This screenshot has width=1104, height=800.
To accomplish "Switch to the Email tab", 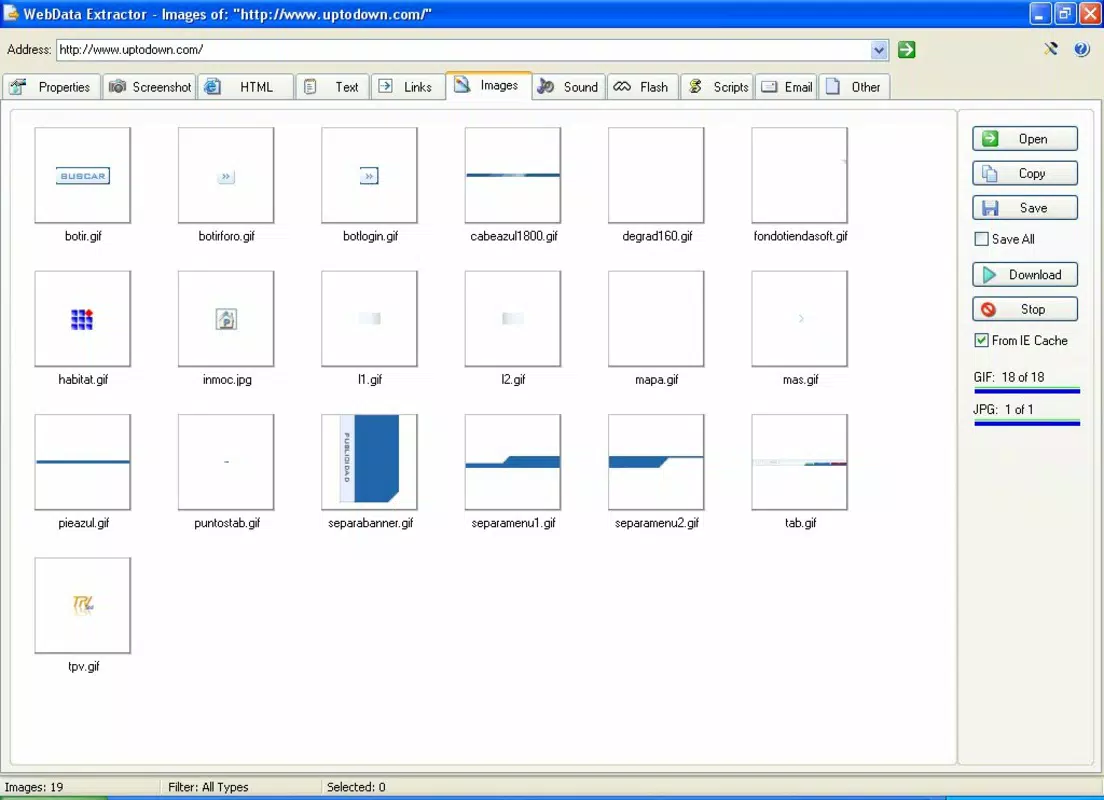I will (786, 87).
